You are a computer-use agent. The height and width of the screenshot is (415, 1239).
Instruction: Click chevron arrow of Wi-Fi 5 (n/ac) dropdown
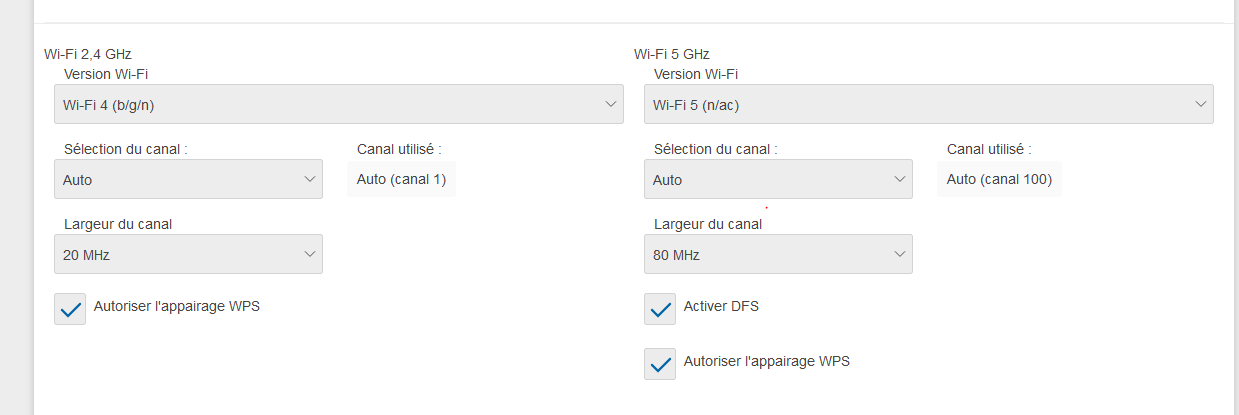1200,104
